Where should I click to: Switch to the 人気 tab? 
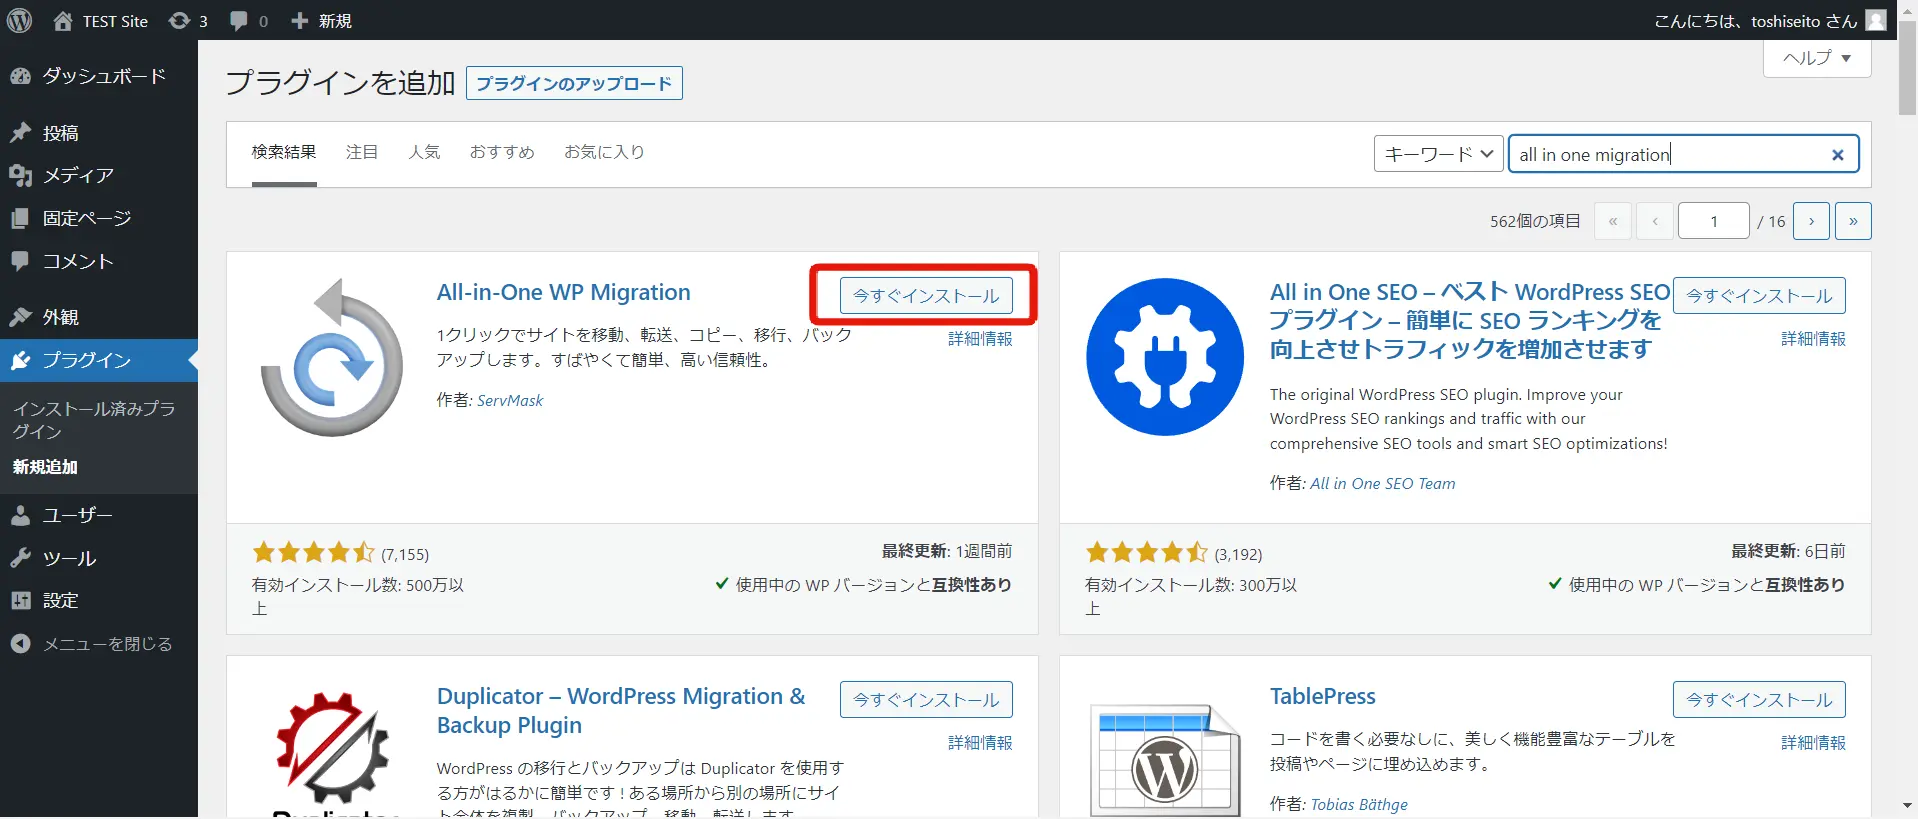coord(424,152)
